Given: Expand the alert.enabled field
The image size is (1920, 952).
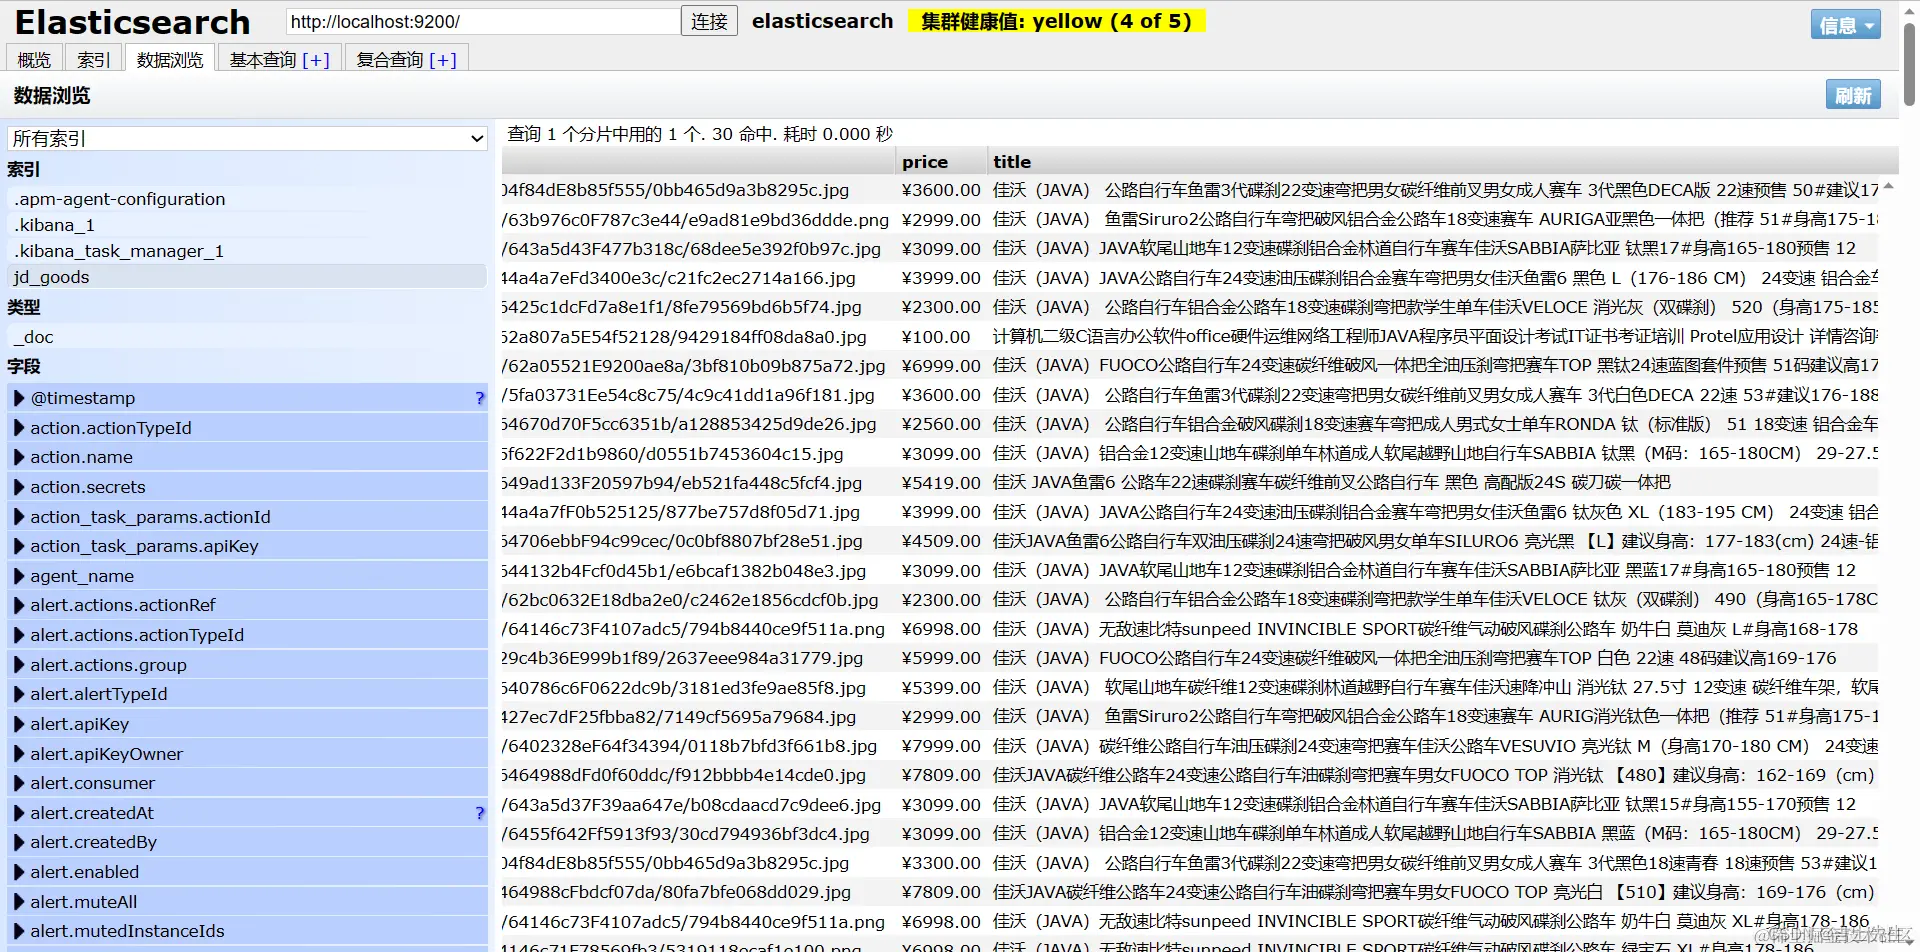Looking at the screenshot, I should [x=247, y=872].
